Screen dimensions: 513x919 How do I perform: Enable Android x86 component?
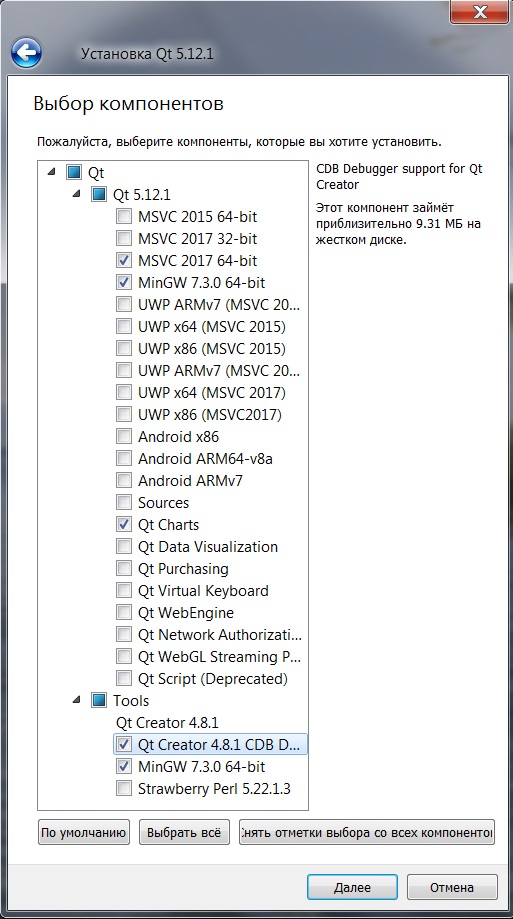(x=124, y=437)
